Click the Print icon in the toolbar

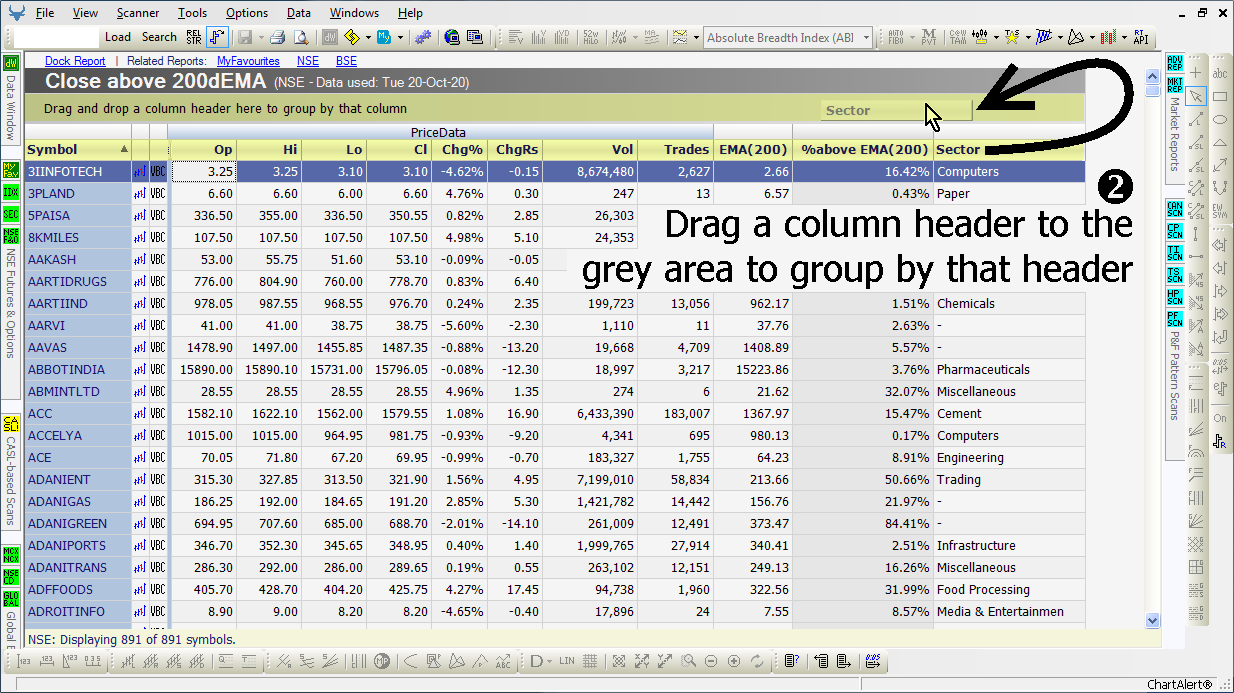(277, 37)
